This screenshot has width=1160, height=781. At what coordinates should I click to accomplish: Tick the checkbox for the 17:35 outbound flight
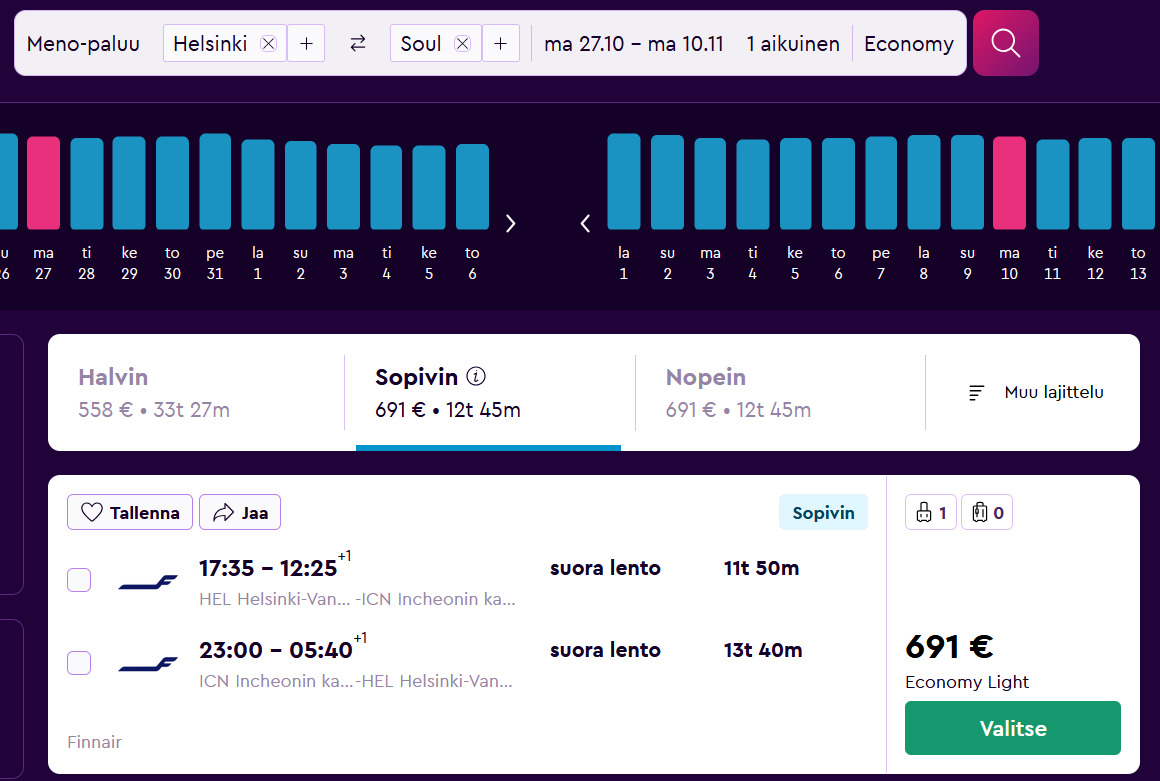[79, 580]
